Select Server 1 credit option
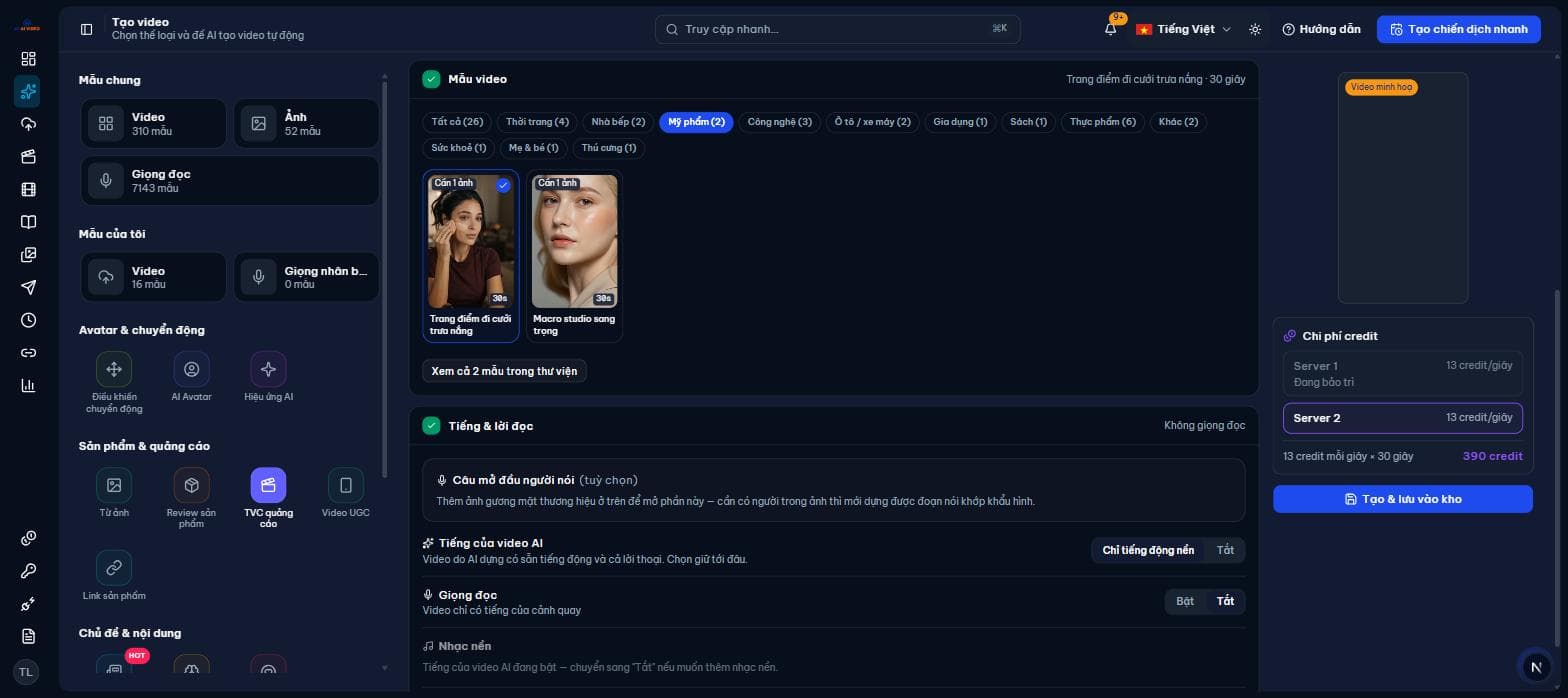 [1403, 373]
